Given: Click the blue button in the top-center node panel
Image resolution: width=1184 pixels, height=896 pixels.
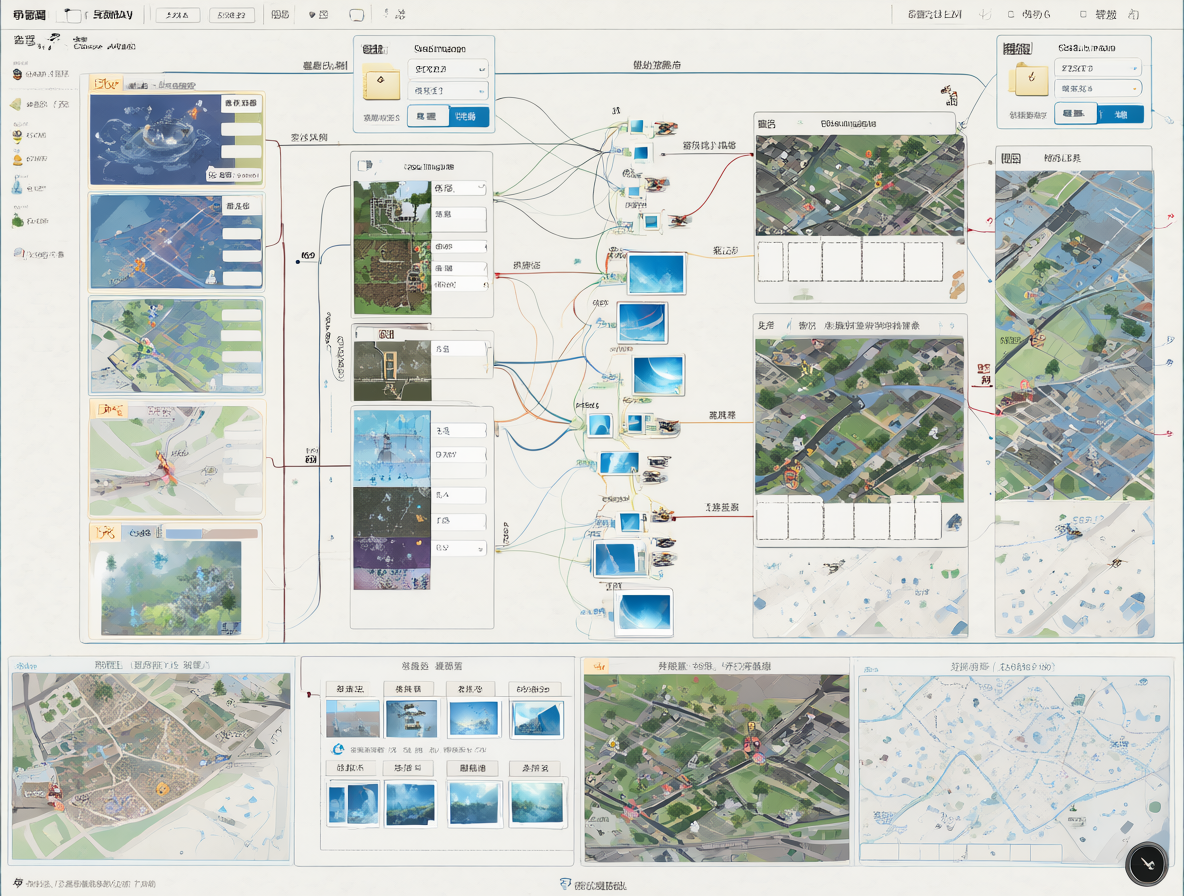Looking at the screenshot, I should 468,116.
